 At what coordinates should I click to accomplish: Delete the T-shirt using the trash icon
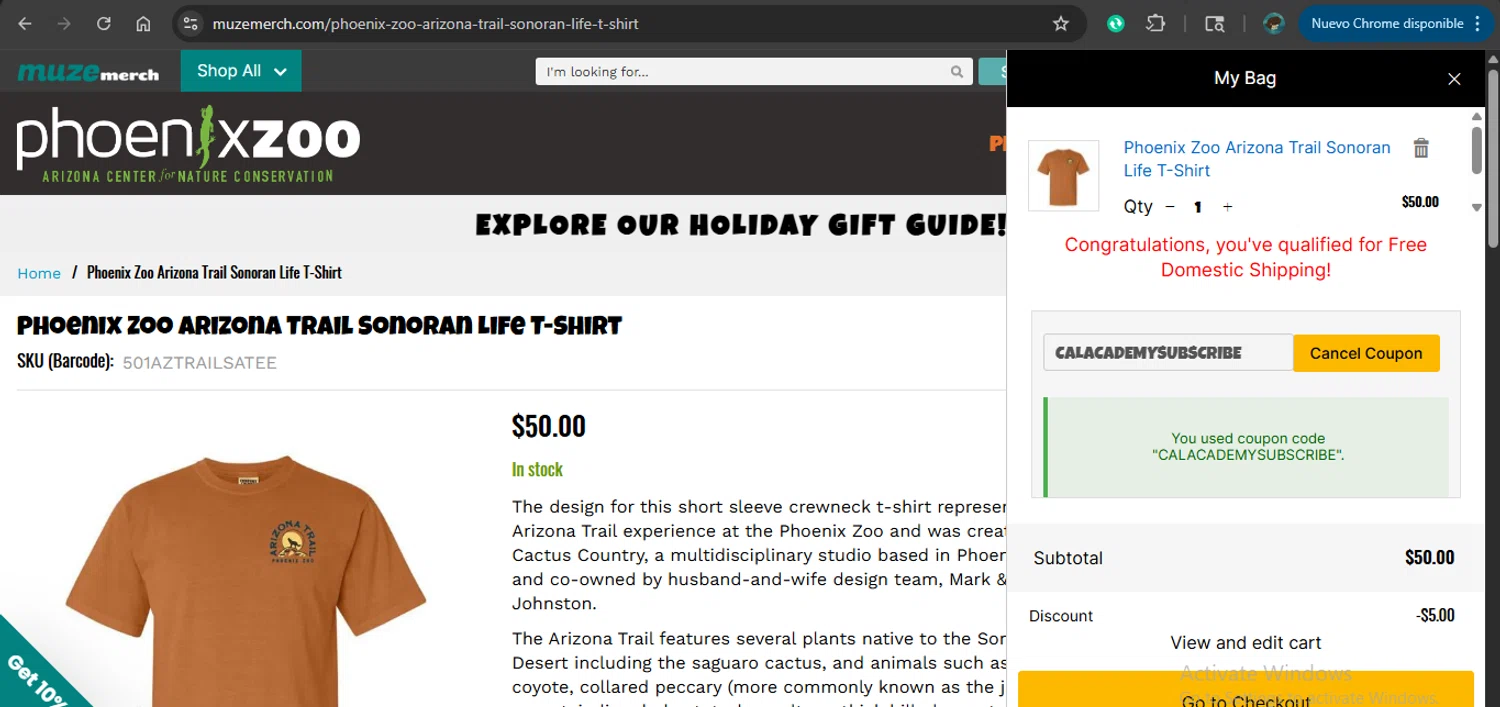coord(1420,148)
